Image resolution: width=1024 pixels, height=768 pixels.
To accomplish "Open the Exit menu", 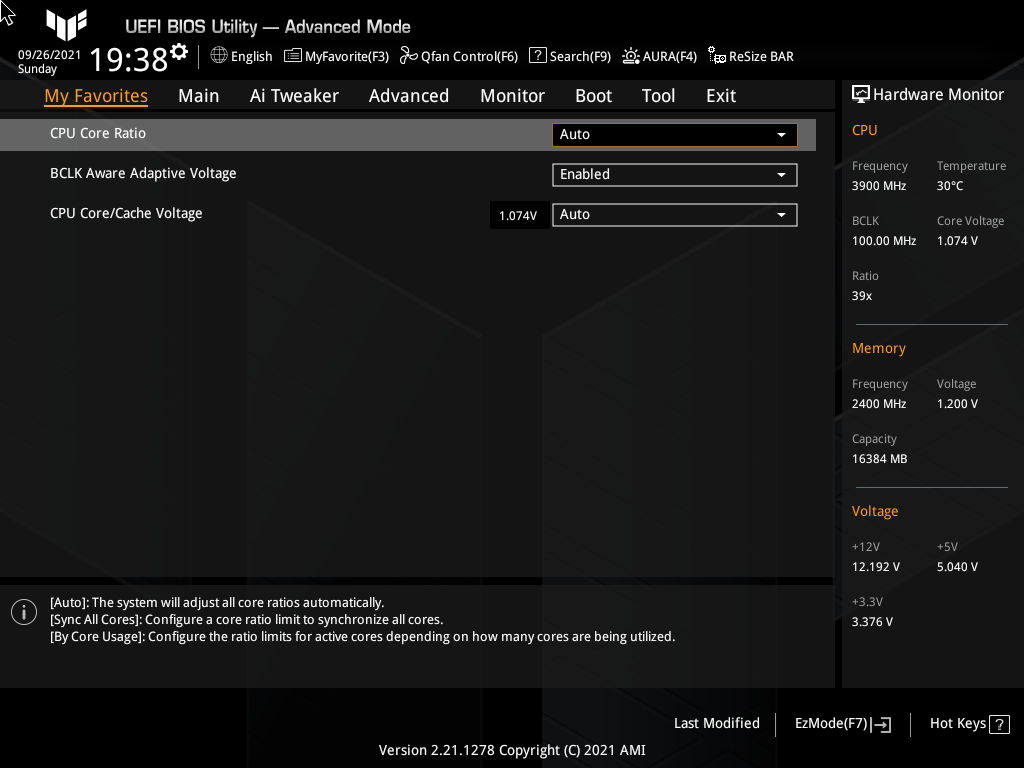I will [x=720, y=95].
